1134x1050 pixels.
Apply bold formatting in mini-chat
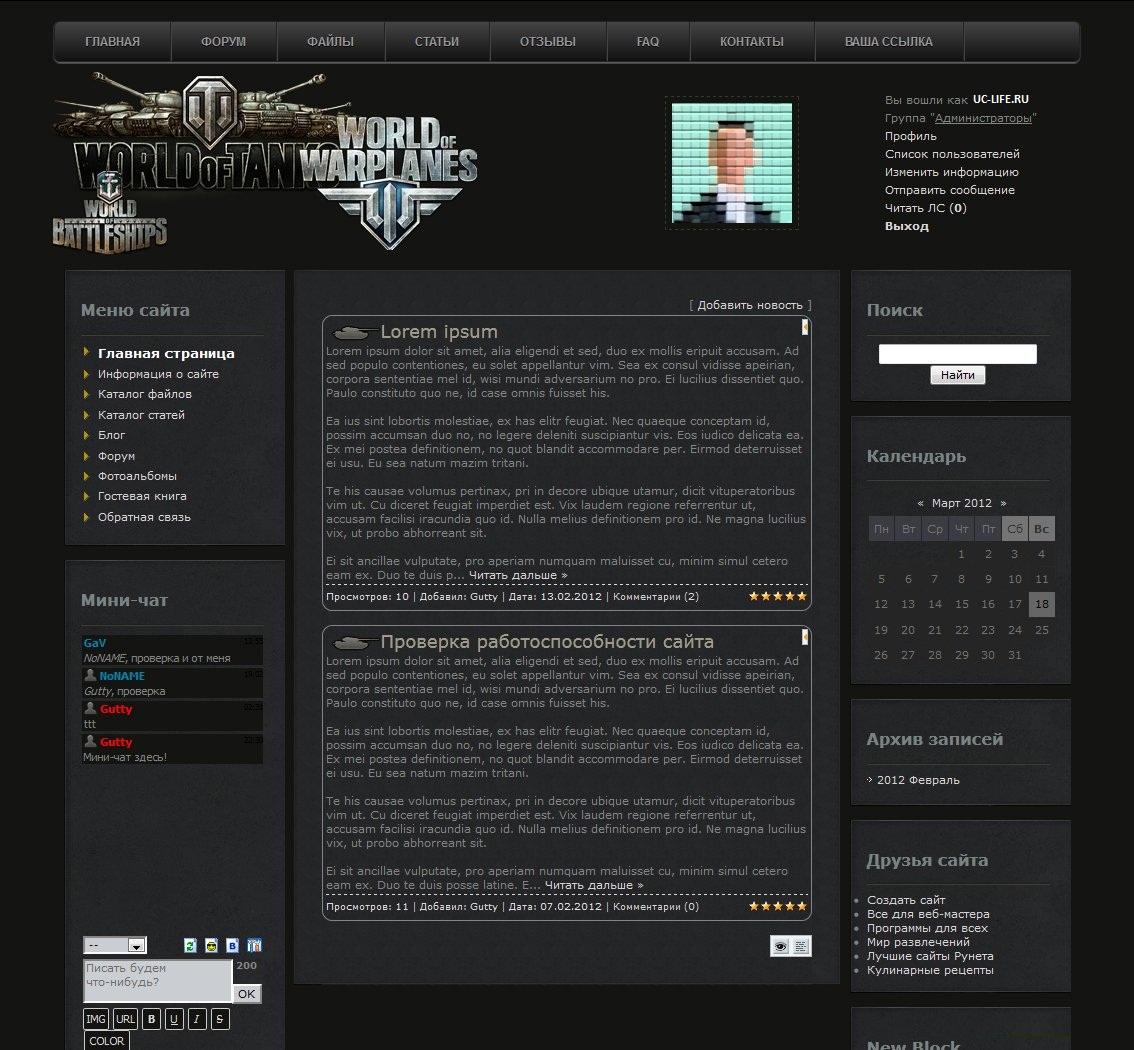(151, 1019)
